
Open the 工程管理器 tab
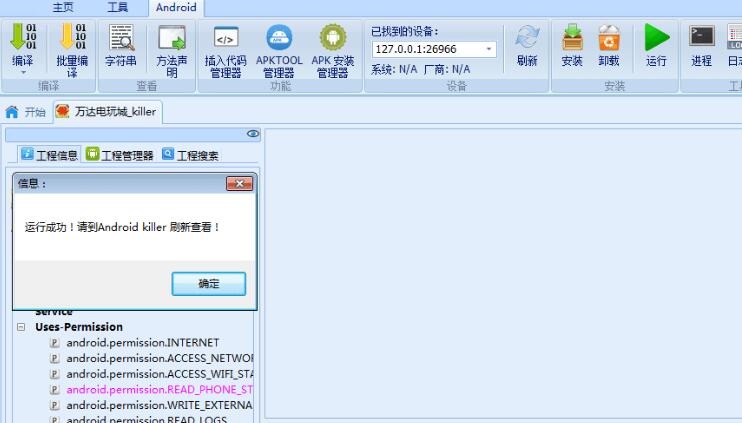(120, 155)
